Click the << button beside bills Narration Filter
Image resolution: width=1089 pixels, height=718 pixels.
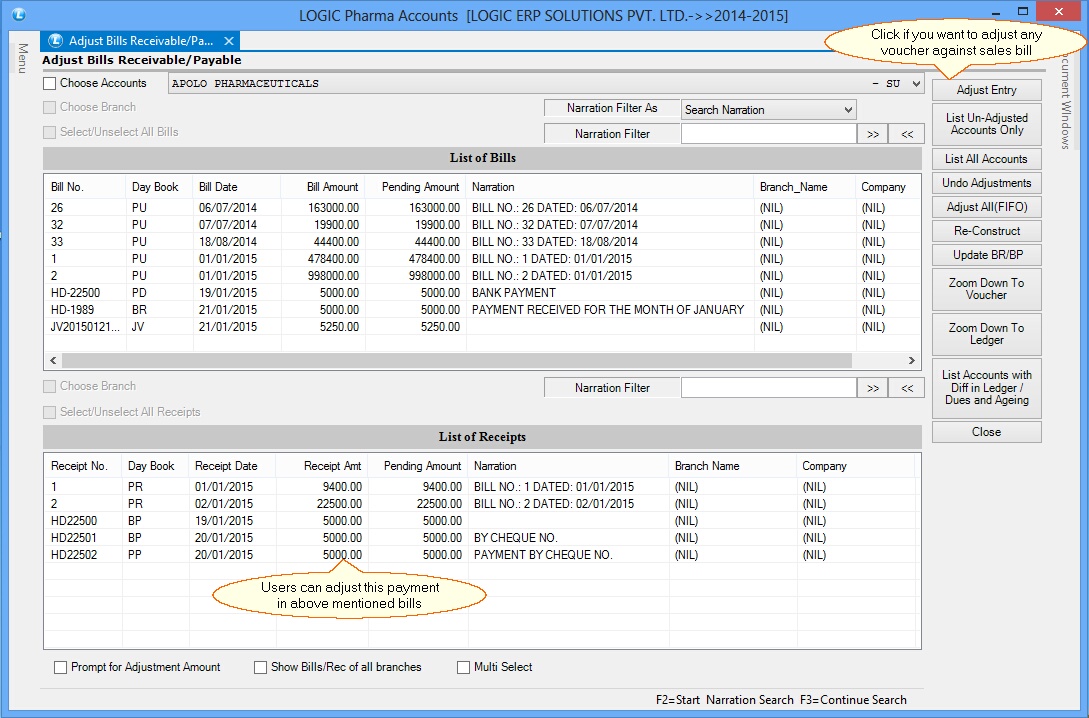[907, 134]
